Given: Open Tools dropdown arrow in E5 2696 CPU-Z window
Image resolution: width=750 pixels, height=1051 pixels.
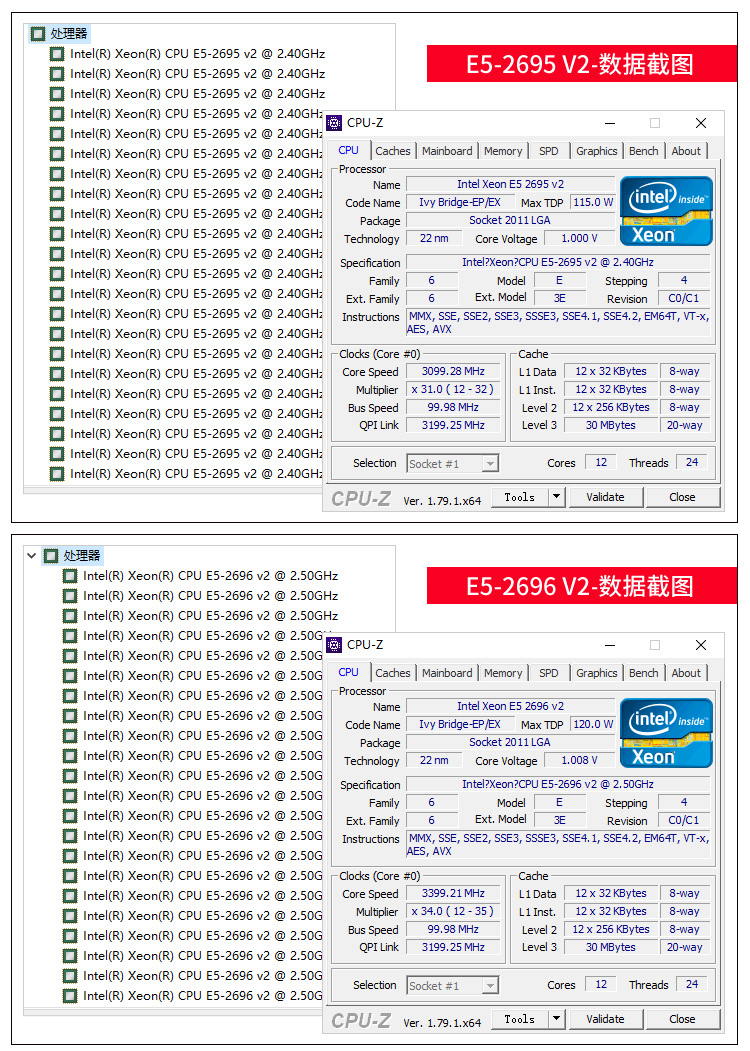Looking at the screenshot, I should (556, 1019).
